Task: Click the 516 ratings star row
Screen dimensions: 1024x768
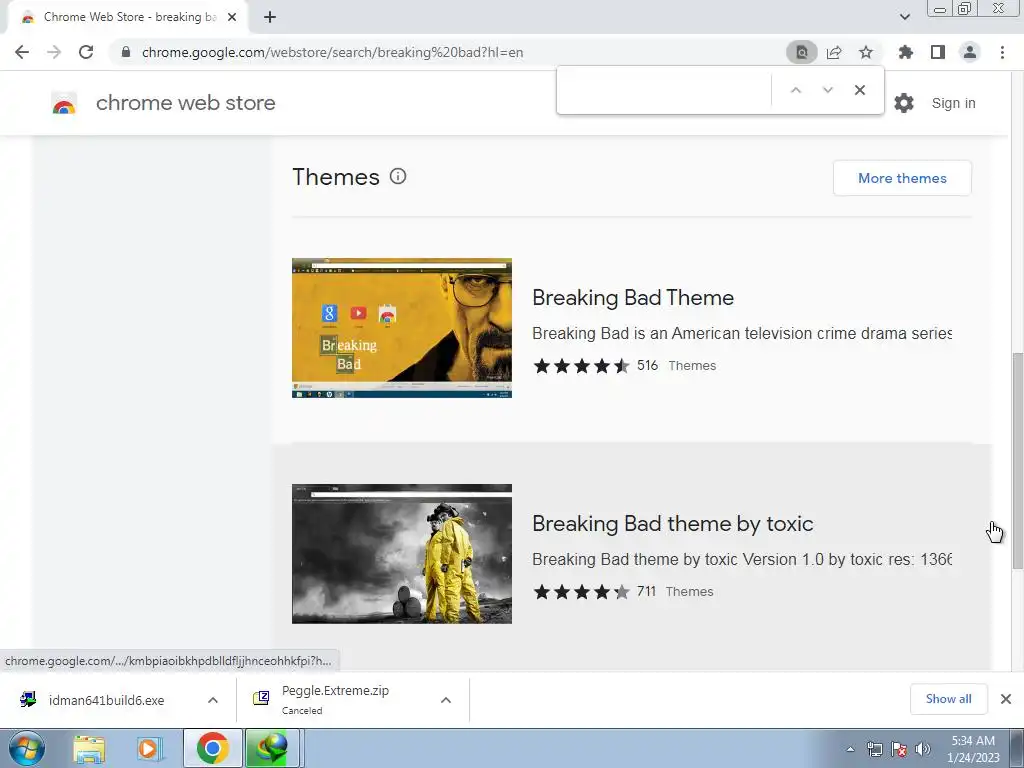Action: [x=581, y=366]
